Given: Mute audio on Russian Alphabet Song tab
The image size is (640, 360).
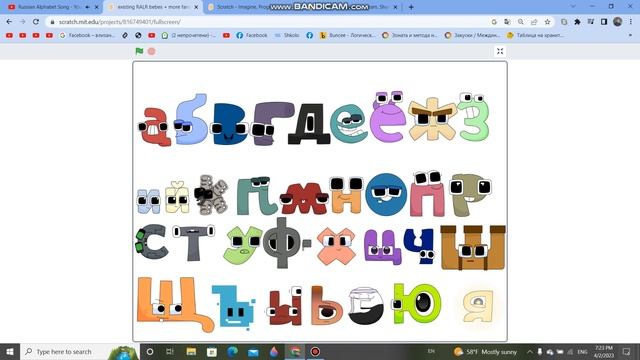Looking at the screenshot, I should (87, 7).
